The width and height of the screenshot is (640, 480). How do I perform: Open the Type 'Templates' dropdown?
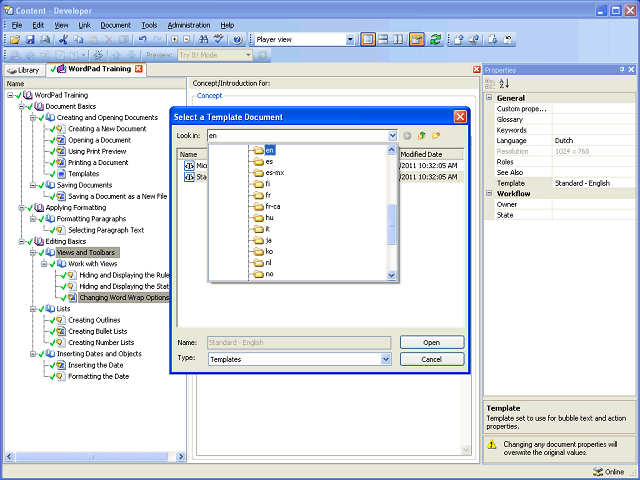click(x=386, y=359)
